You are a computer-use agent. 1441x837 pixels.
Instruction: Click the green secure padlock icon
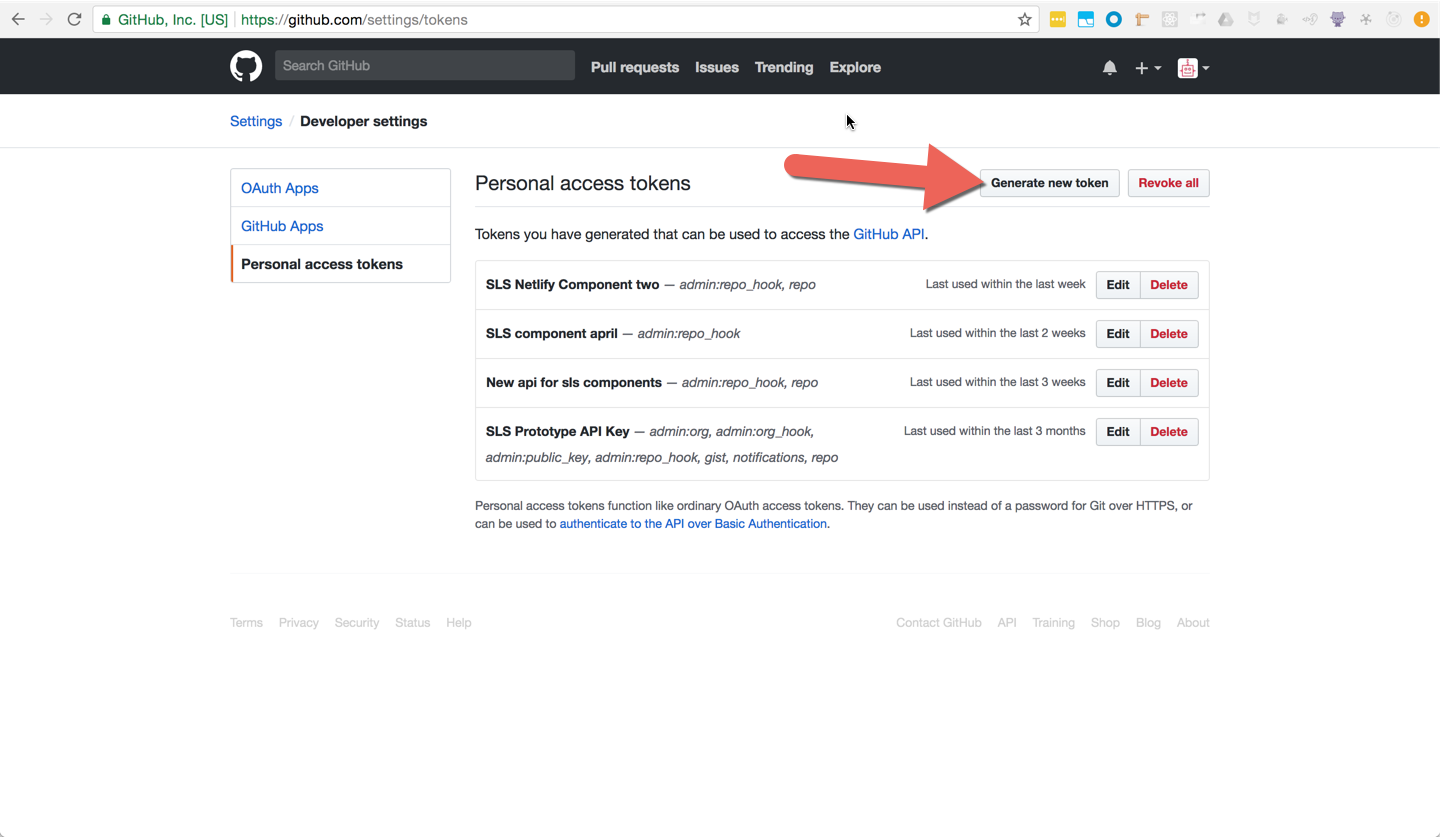point(106,19)
